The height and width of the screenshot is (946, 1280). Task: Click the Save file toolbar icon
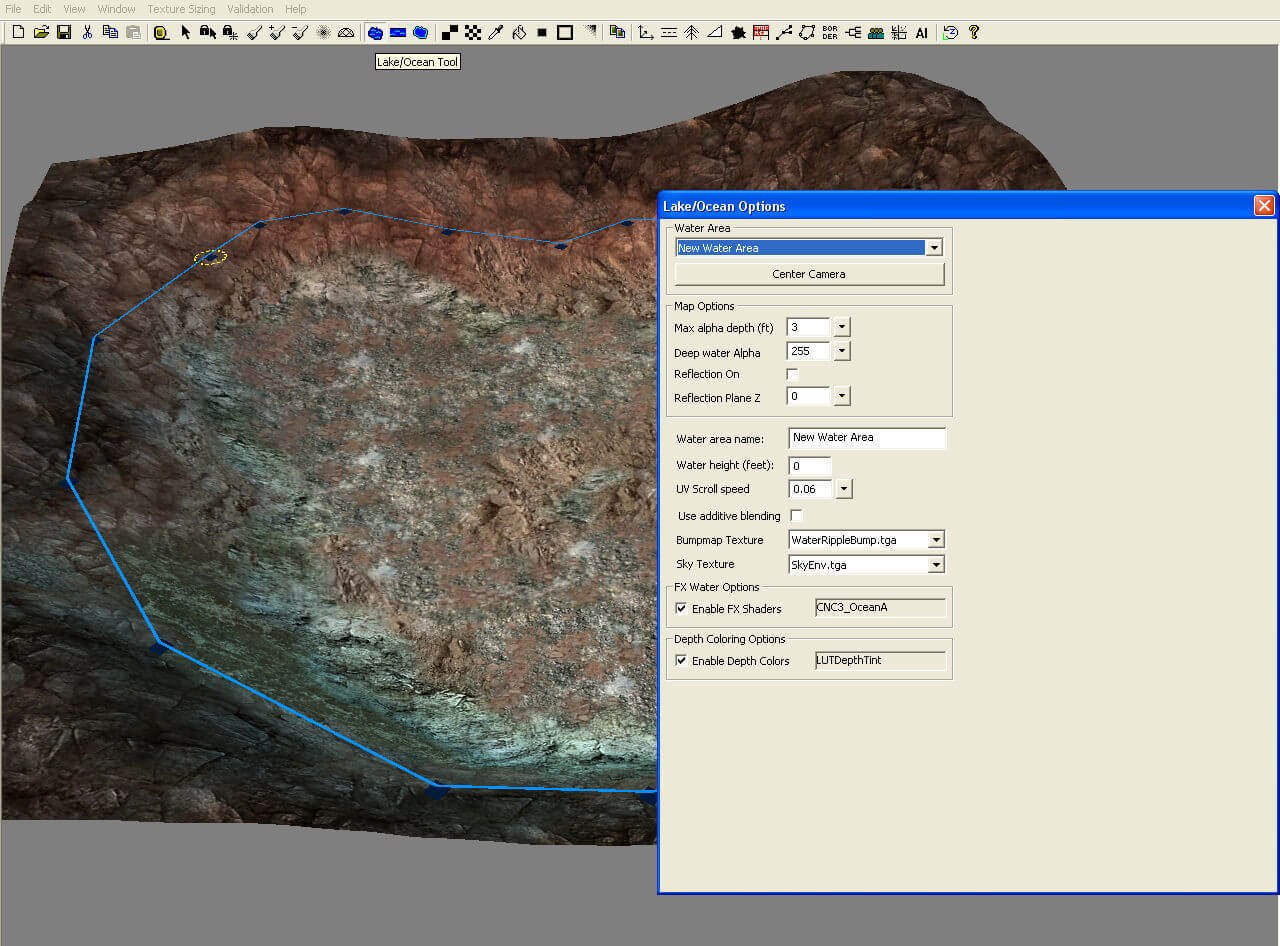[x=64, y=33]
